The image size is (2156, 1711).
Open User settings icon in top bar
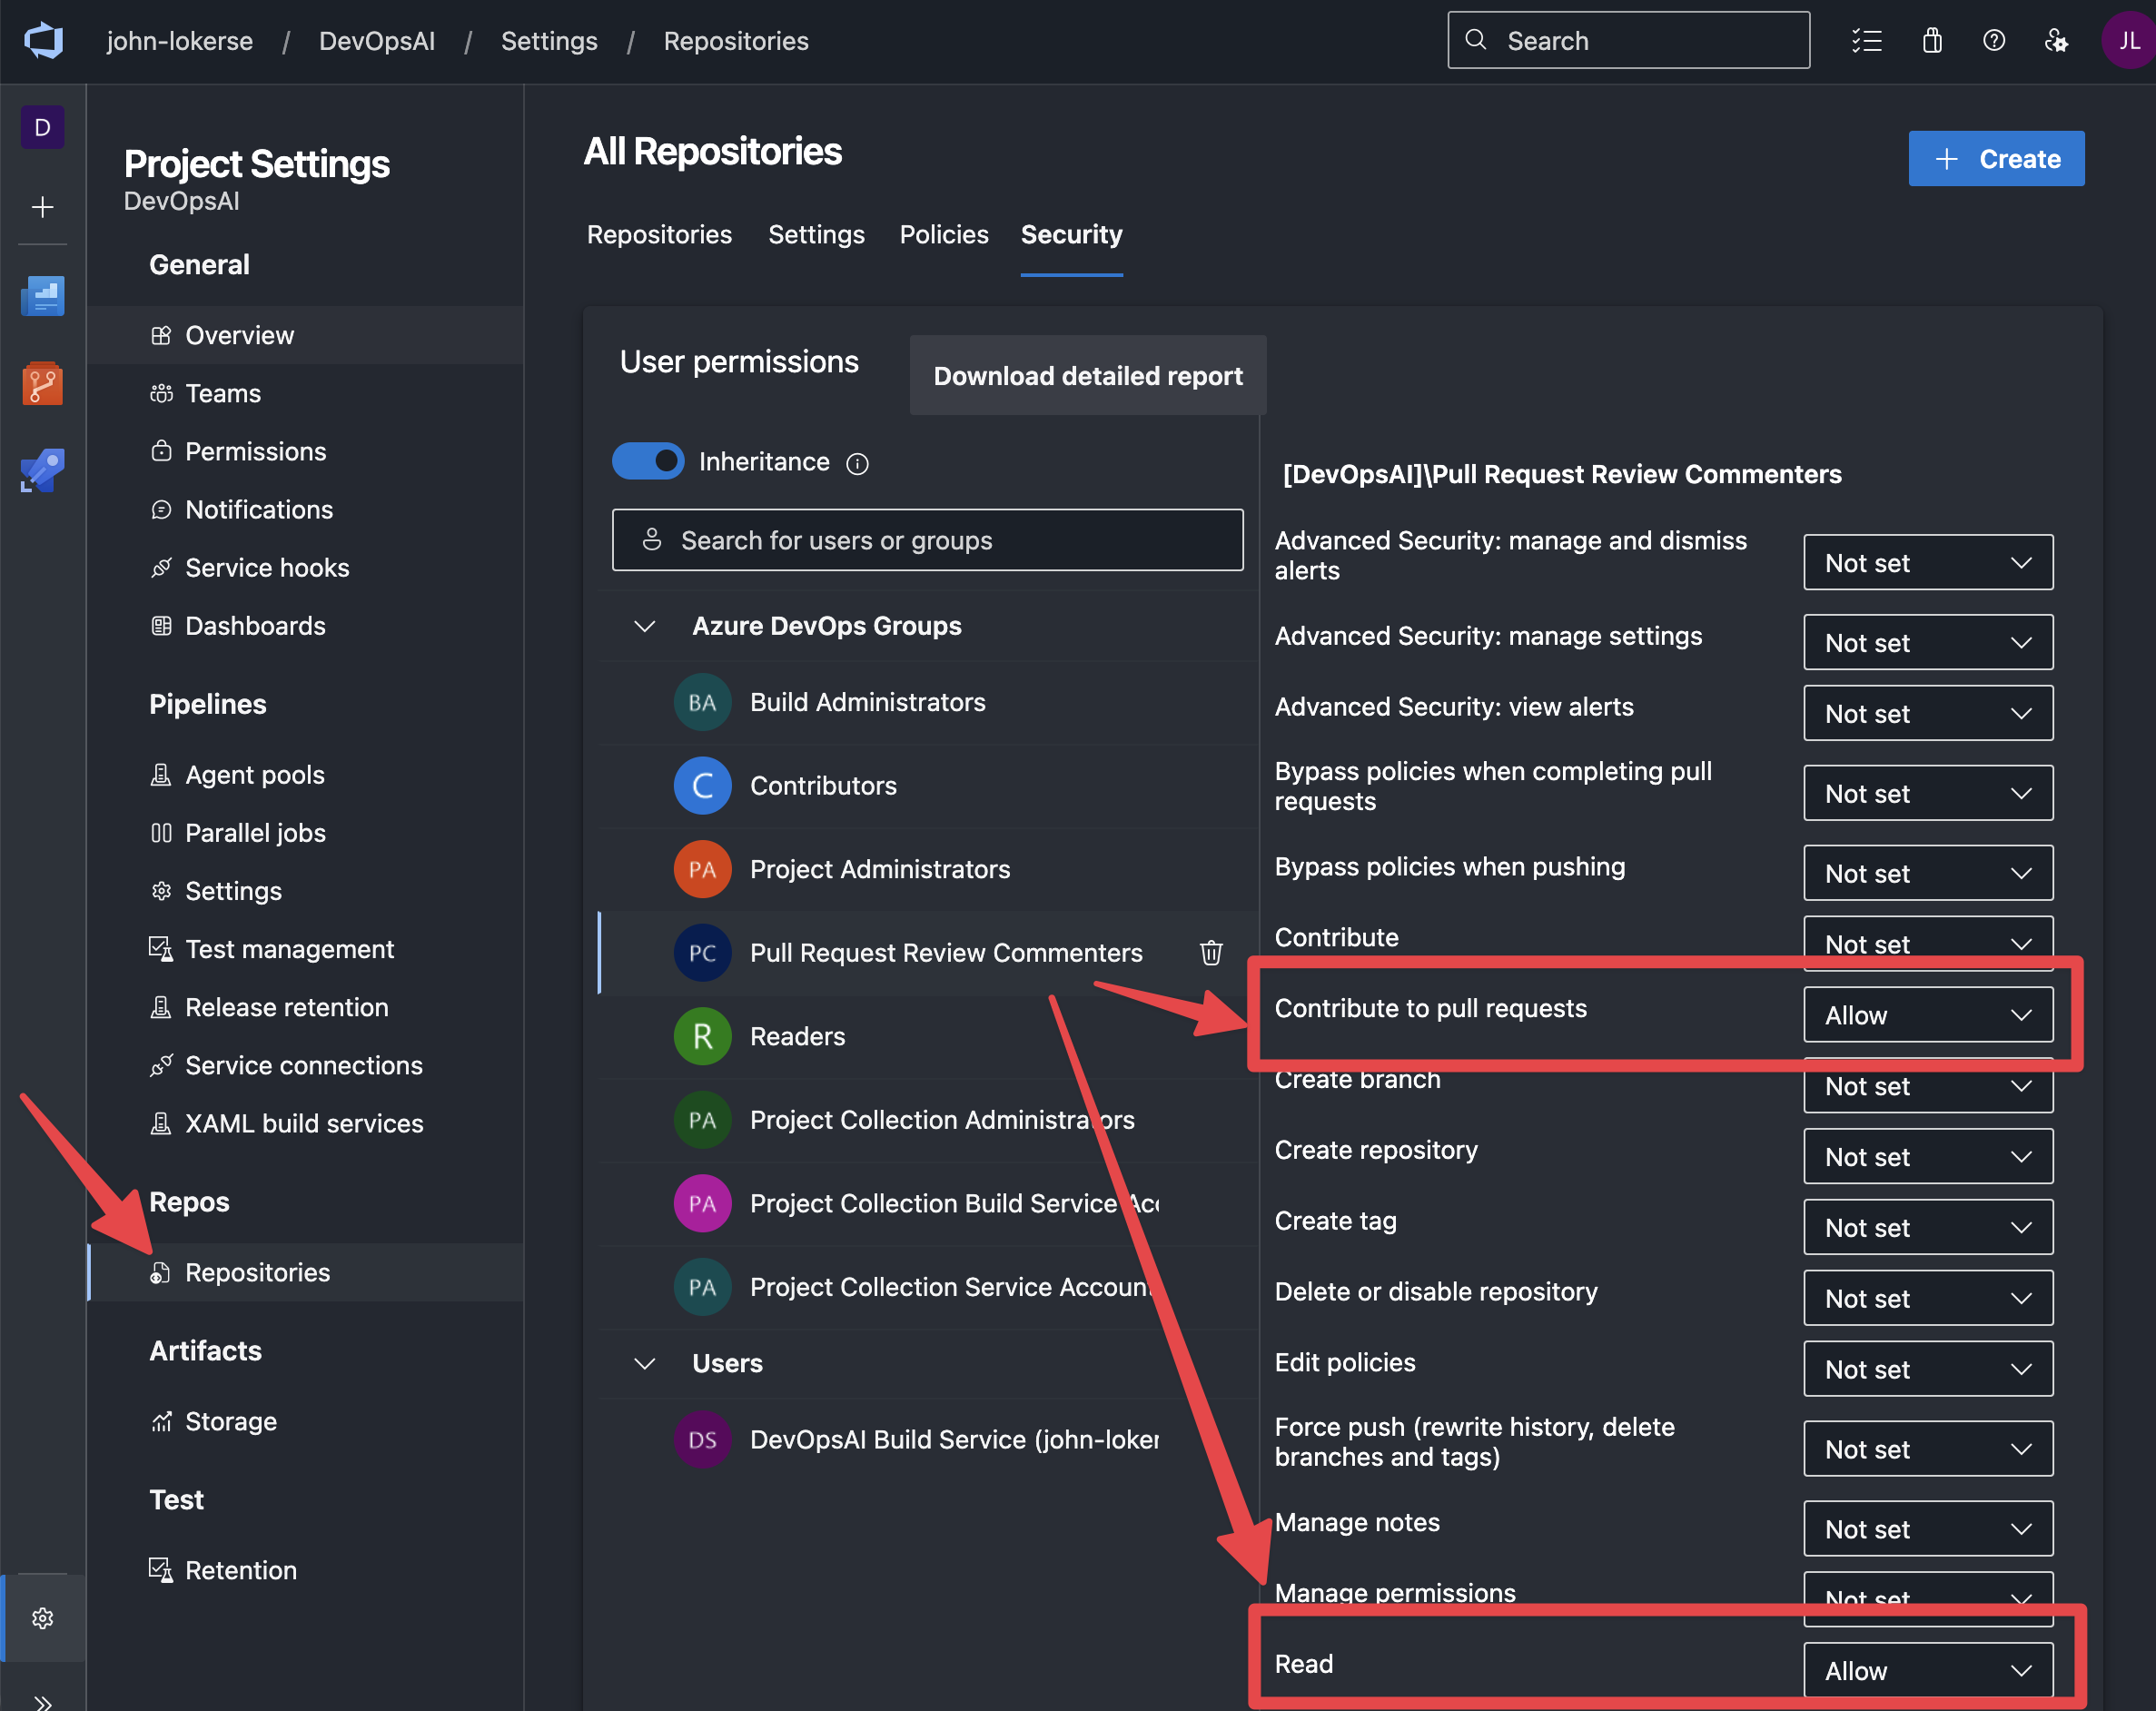pyautogui.click(x=2056, y=41)
